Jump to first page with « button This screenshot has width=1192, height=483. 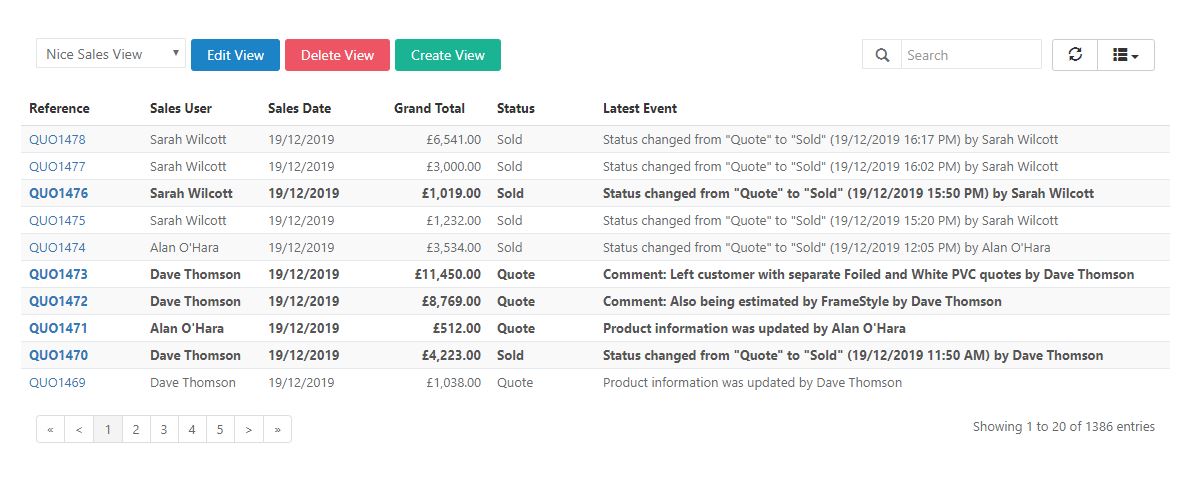point(50,429)
